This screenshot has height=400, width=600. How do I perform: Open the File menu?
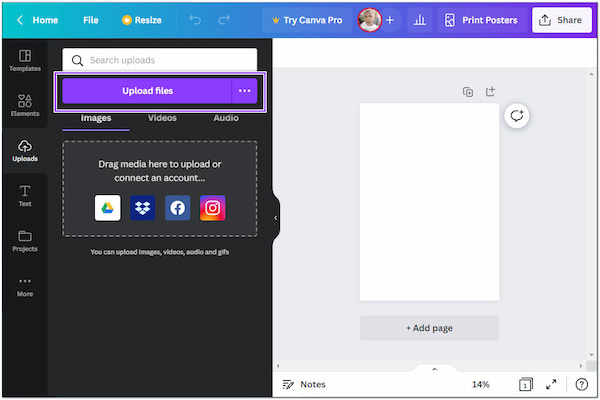click(91, 20)
